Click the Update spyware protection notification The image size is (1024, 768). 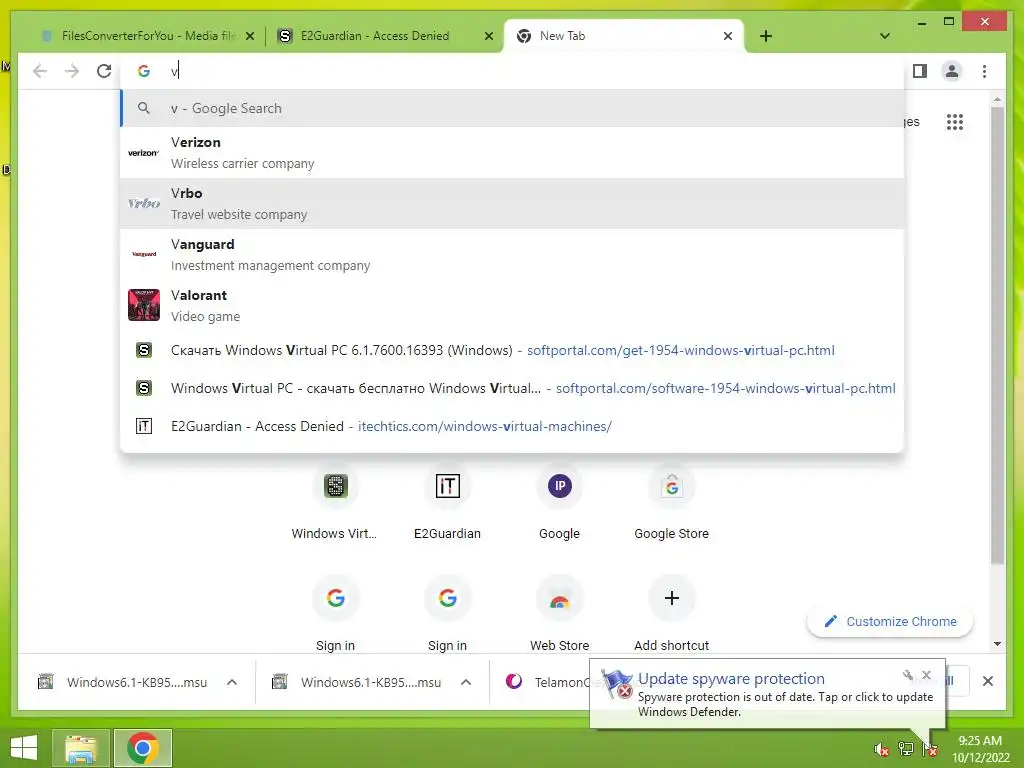[x=767, y=694]
